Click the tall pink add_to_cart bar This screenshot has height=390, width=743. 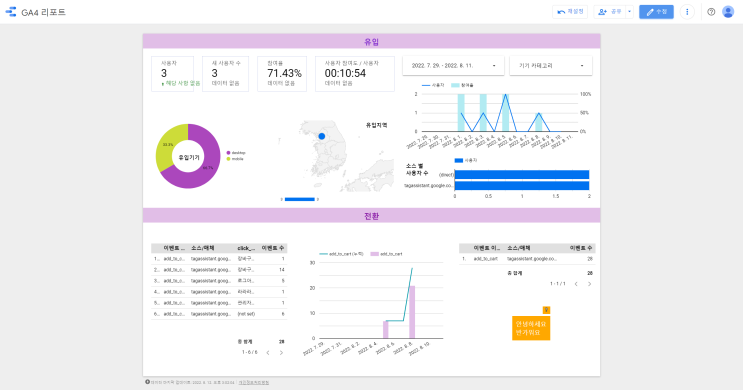point(412,312)
